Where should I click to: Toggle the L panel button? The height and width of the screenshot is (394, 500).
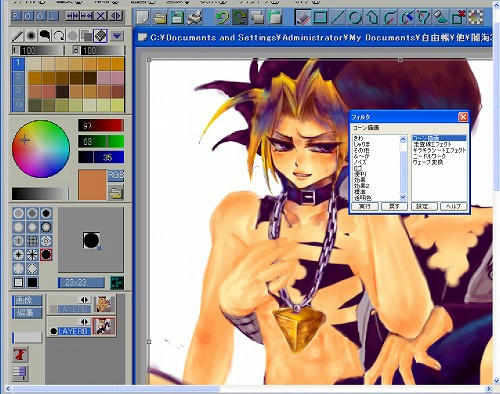(x=53, y=16)
